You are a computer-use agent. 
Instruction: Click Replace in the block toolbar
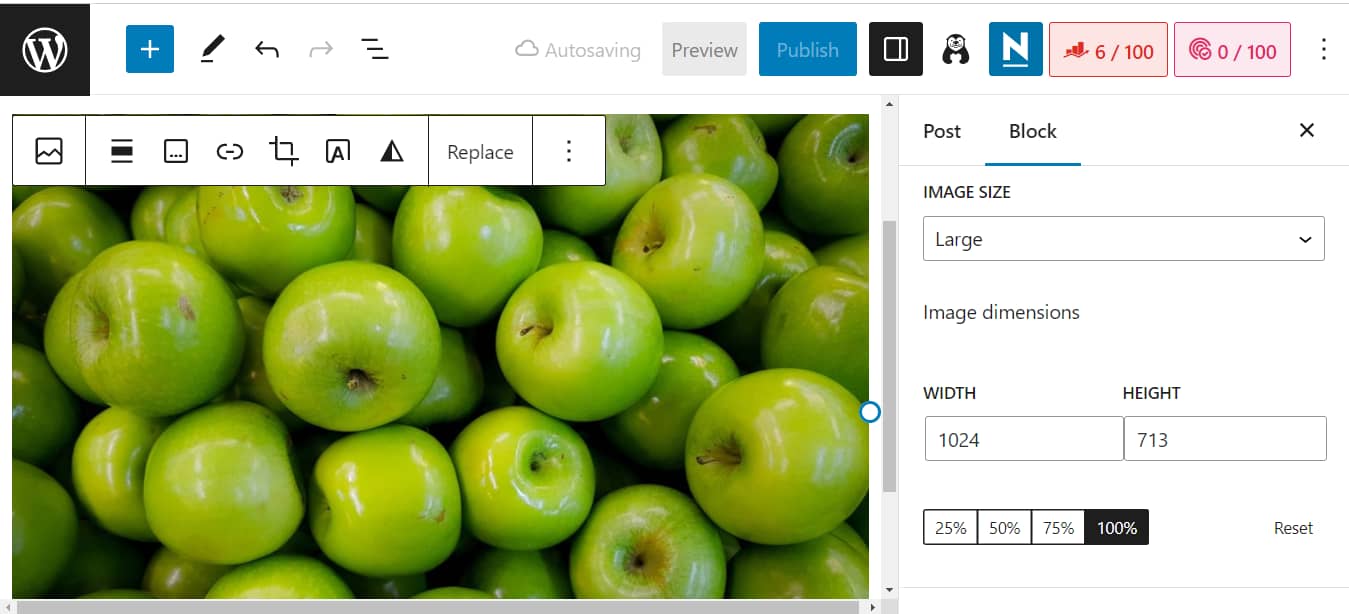(x=480, y=152)
